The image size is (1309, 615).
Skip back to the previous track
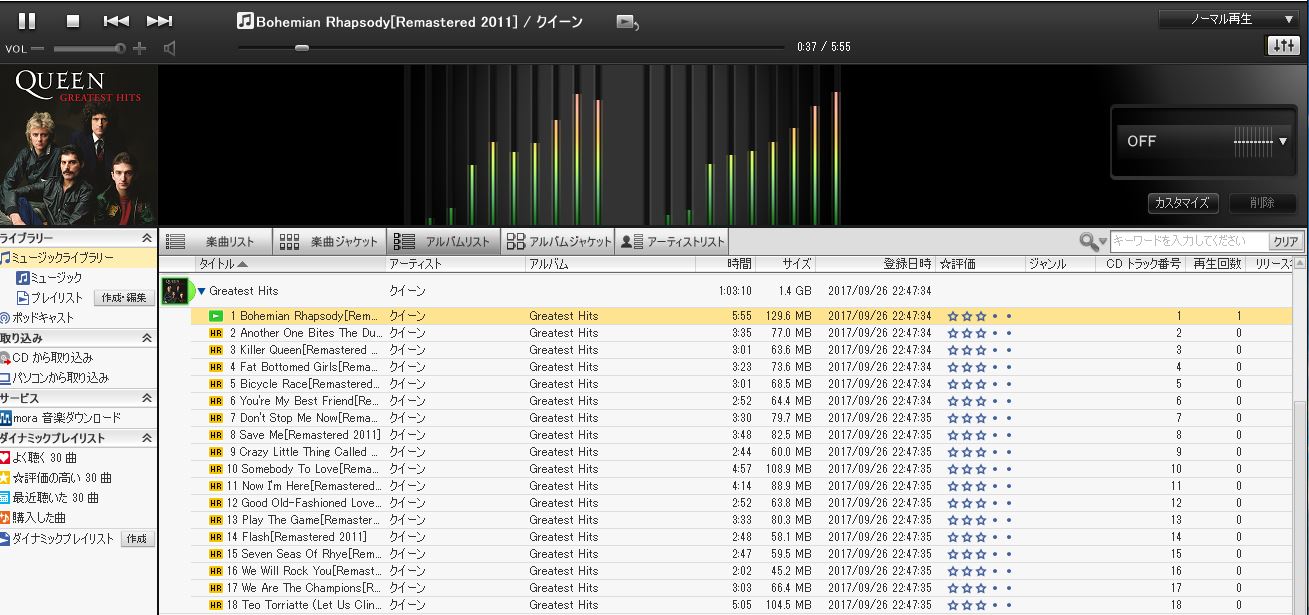[x=116, y=21]
